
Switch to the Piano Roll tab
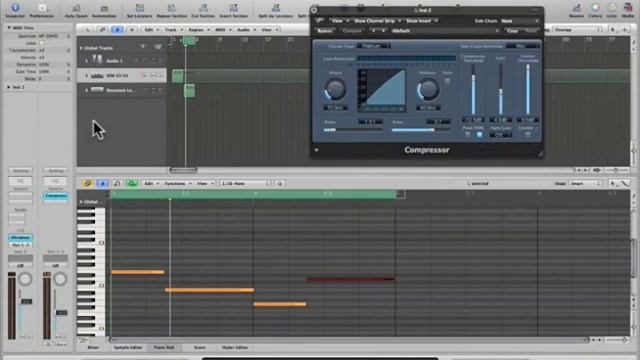tap(164, 347)
